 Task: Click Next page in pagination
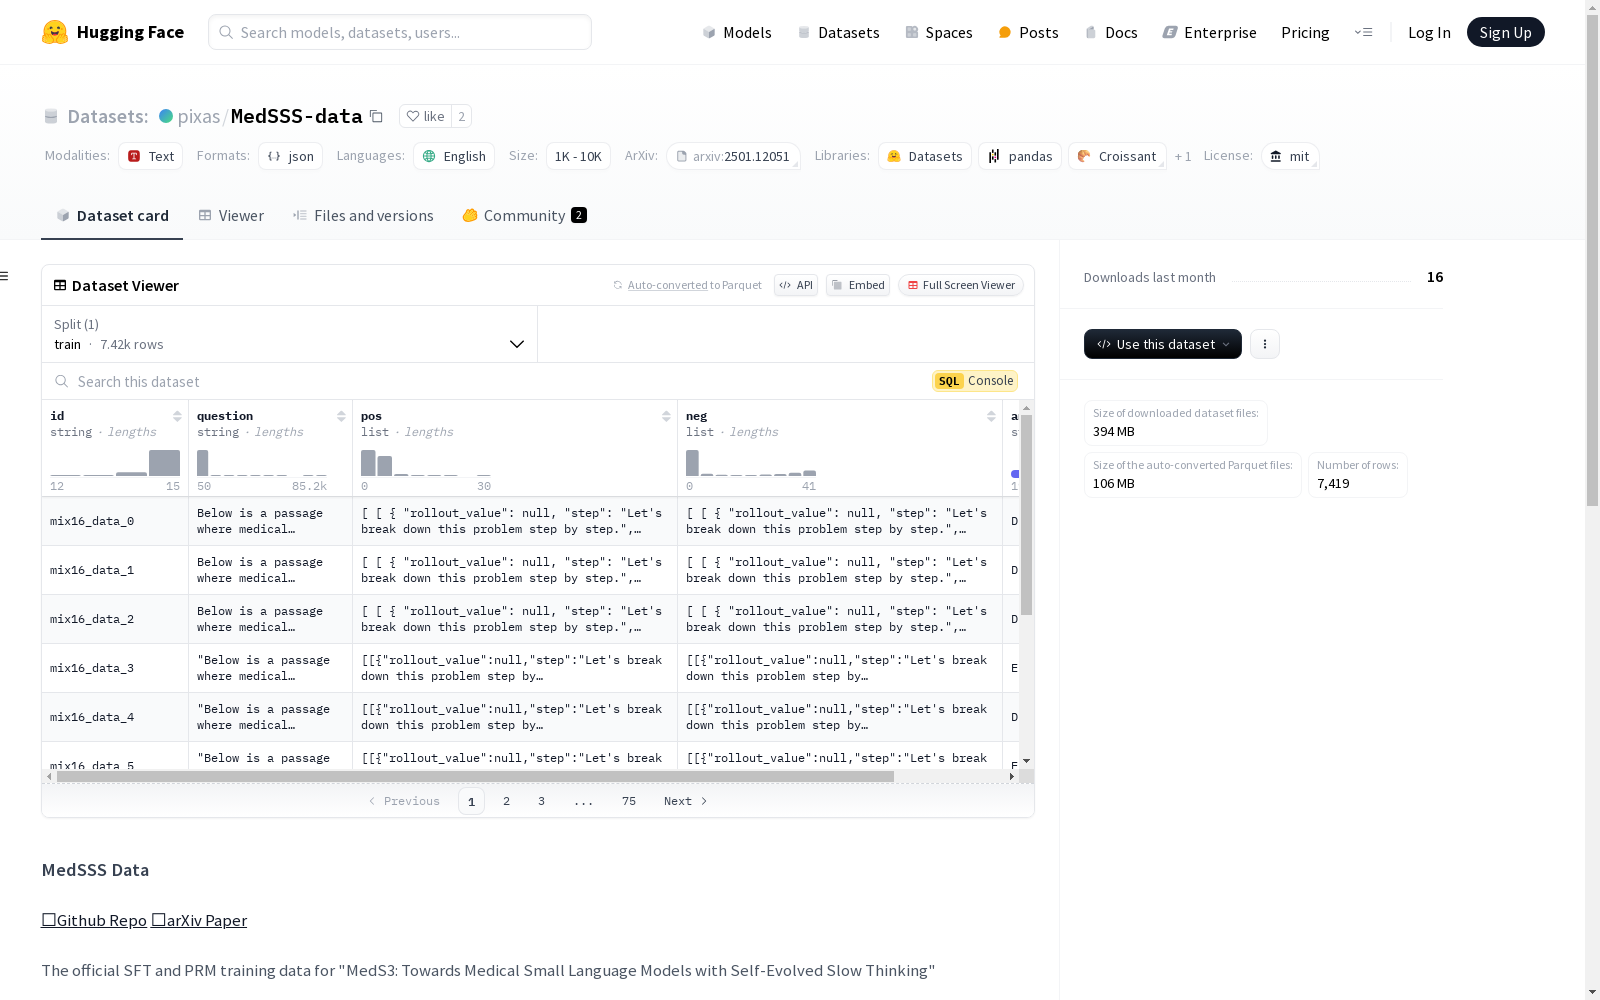point(686,801)
